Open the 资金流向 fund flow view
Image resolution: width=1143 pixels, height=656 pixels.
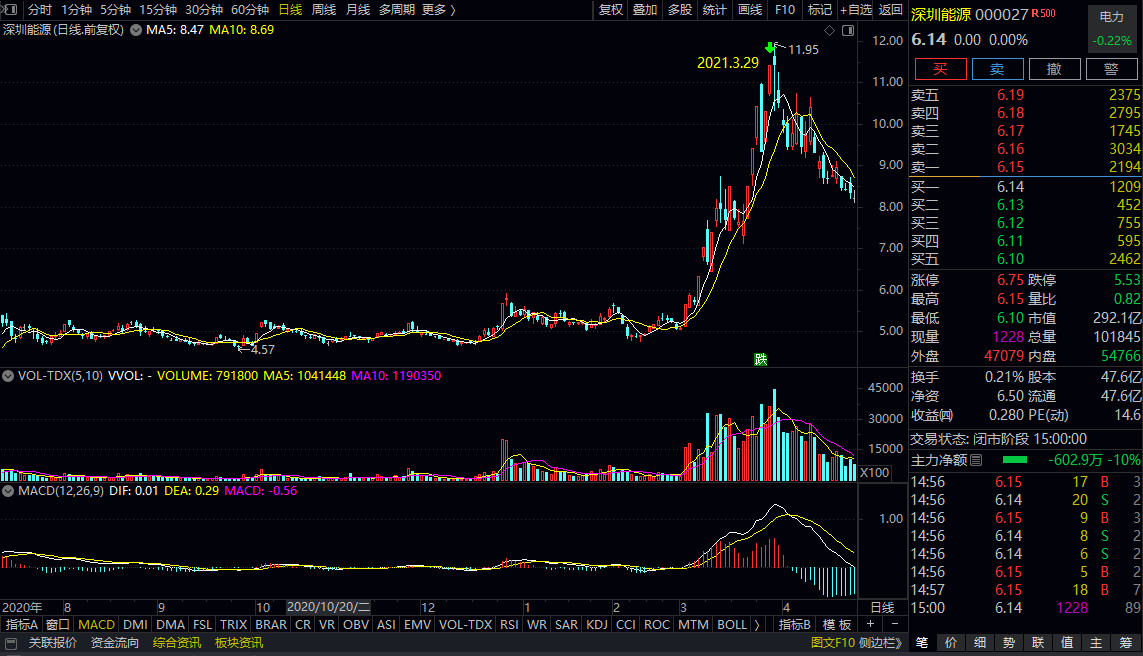[x=114, y=643]
